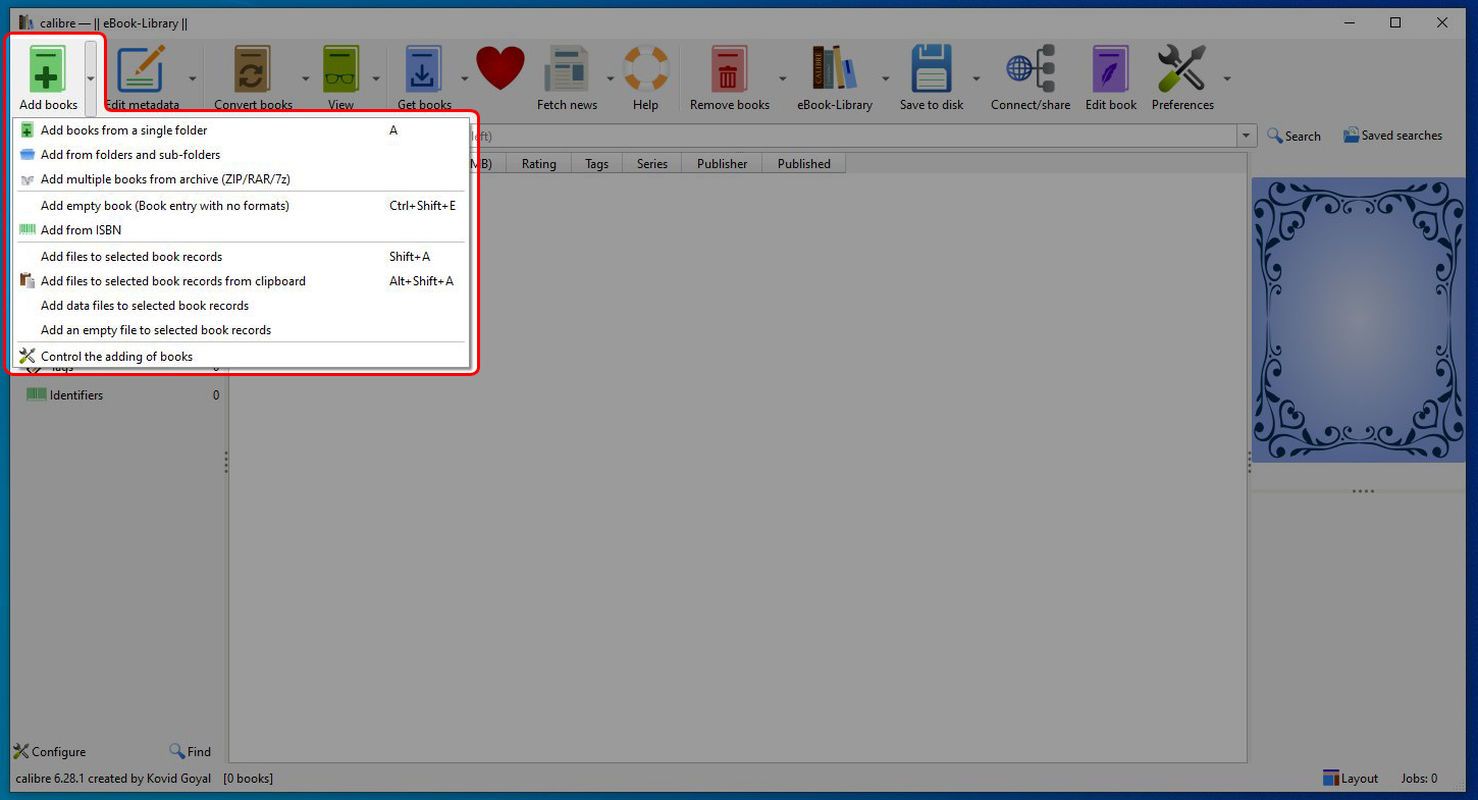Viewport: 1478px width, 800px height.
Task: Click the Search button
Action: [x=1294, y=135]
